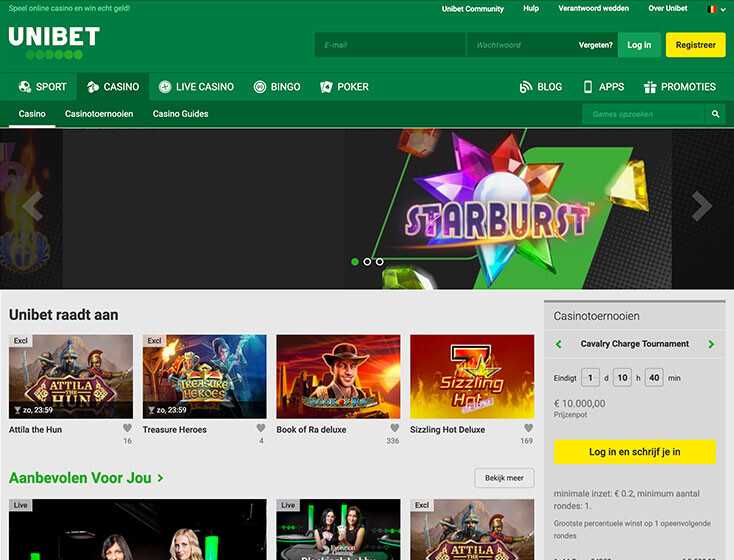Image resolution: width=734 pixels, height=560 pixels.
Task: Show next tournament with green right arrow
Action: [x=712, y=344]
